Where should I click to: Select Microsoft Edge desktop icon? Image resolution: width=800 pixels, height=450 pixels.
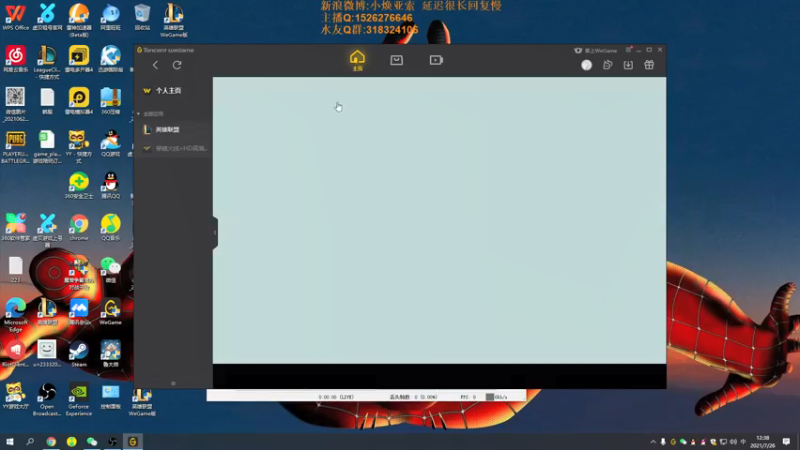(15, 315)
